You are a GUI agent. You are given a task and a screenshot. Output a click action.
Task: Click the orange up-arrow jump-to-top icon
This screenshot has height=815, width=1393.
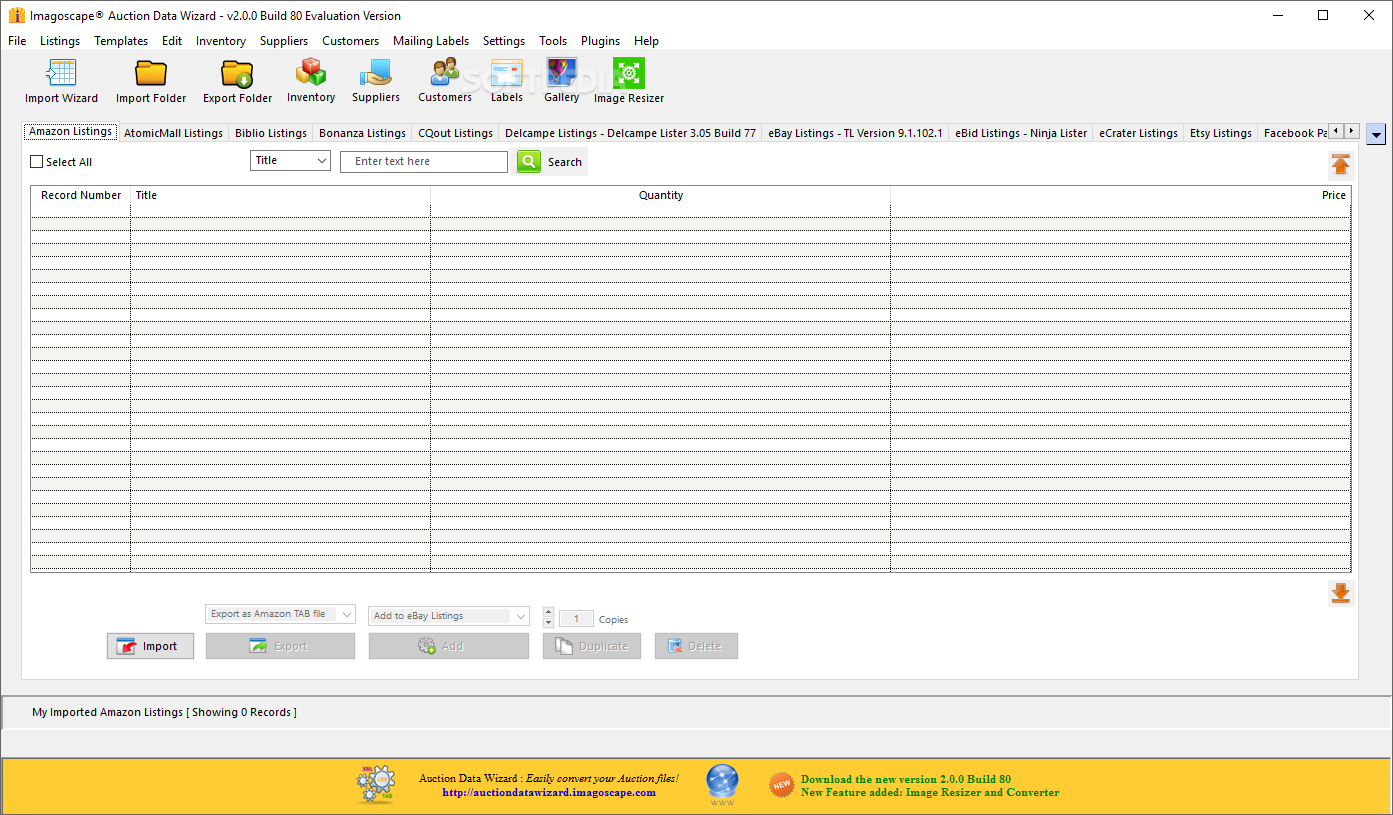coord(1341,165)
